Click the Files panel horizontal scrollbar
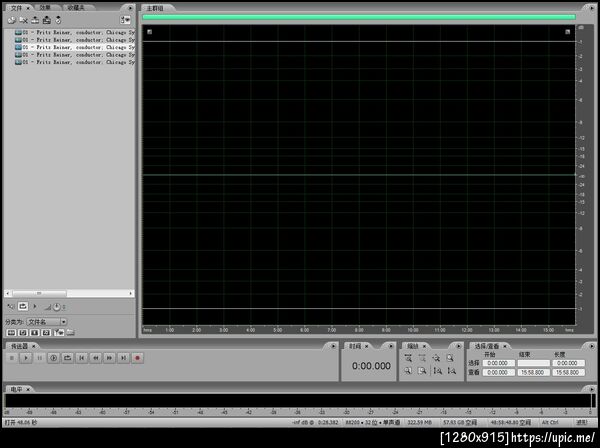Image resolution: width=600 pixels, height=448 pixels. coord(69,293)
